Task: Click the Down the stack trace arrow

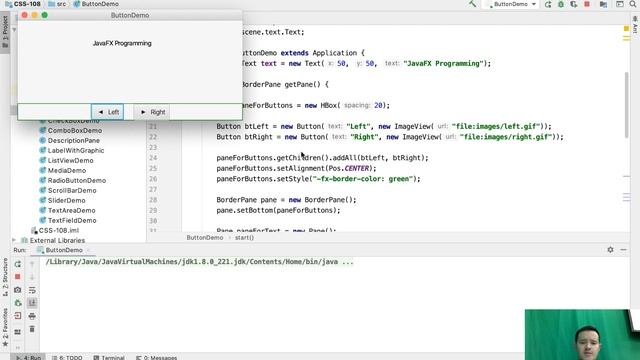Action: coord(32,277)
